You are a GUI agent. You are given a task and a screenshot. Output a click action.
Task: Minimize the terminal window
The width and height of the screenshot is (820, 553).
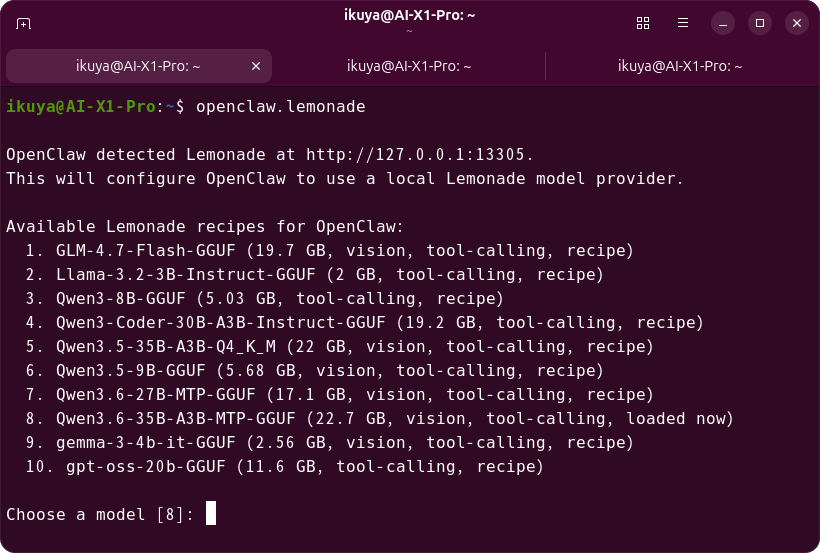click(x=723, y=24)
